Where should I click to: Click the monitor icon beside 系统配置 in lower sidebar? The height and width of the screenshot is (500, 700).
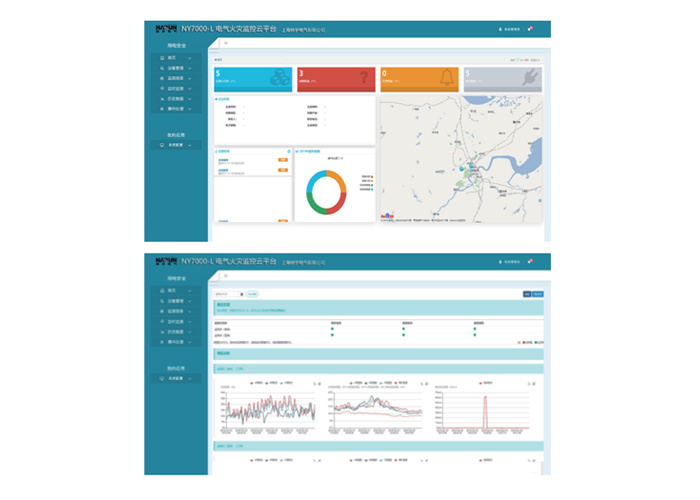pyautogui.click(x=161, y=379)
